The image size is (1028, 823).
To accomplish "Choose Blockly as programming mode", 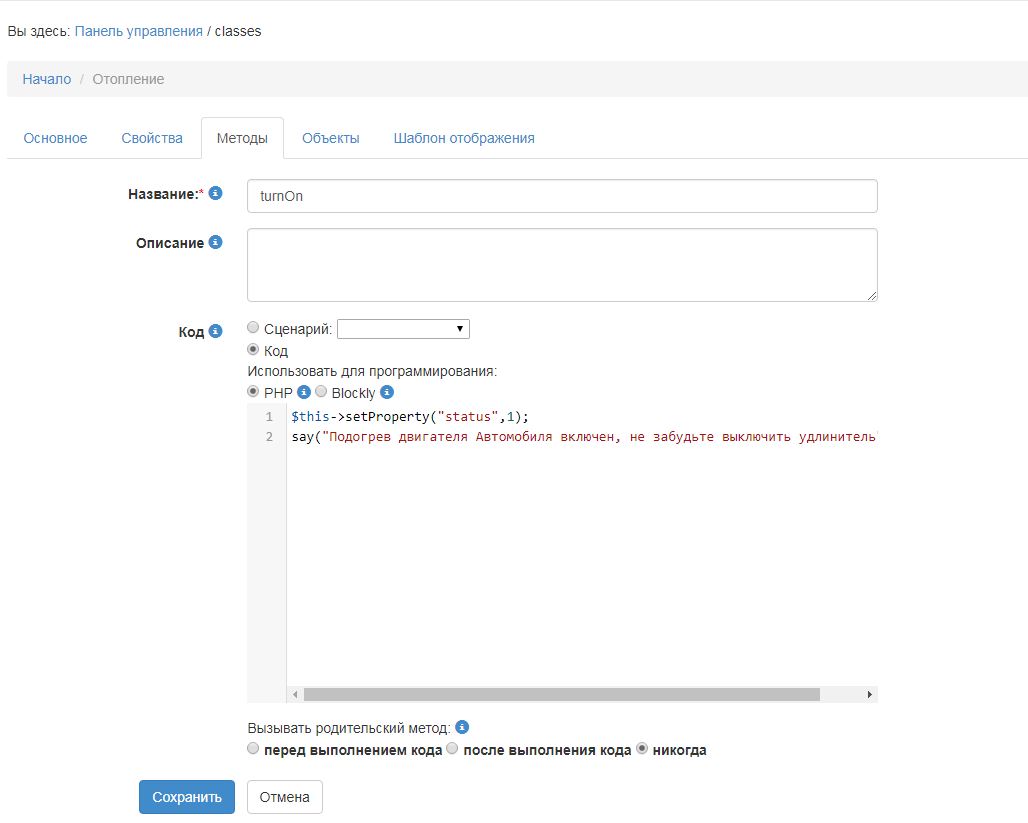I will pos(321,392).
